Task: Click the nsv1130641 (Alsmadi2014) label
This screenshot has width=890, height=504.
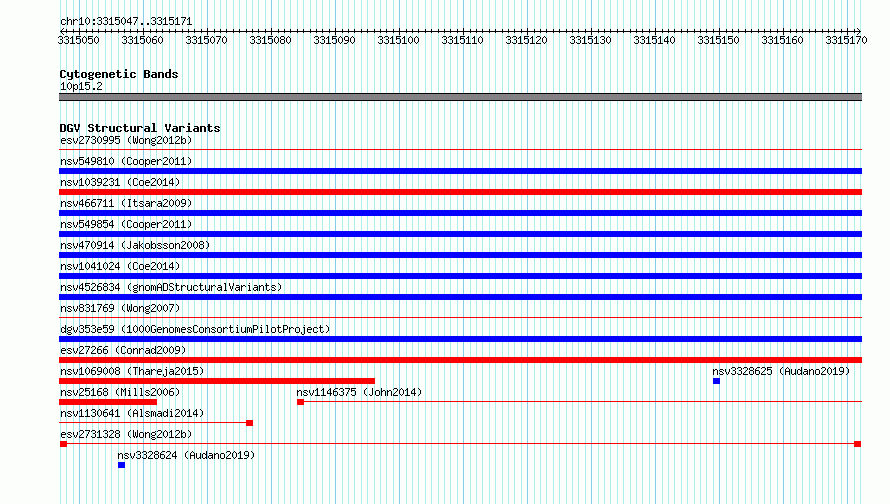Action: [132, 413]
